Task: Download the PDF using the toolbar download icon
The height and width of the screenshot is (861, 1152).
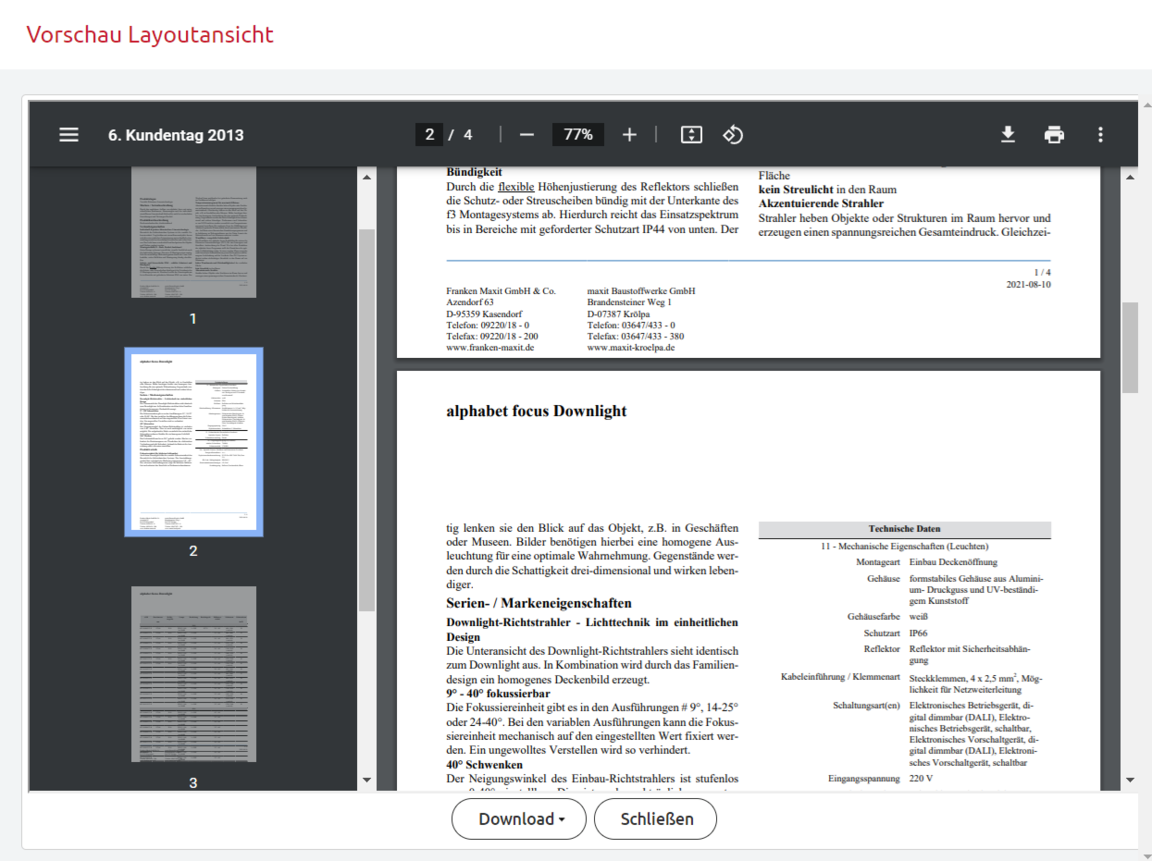Action: pos(1008,134)
